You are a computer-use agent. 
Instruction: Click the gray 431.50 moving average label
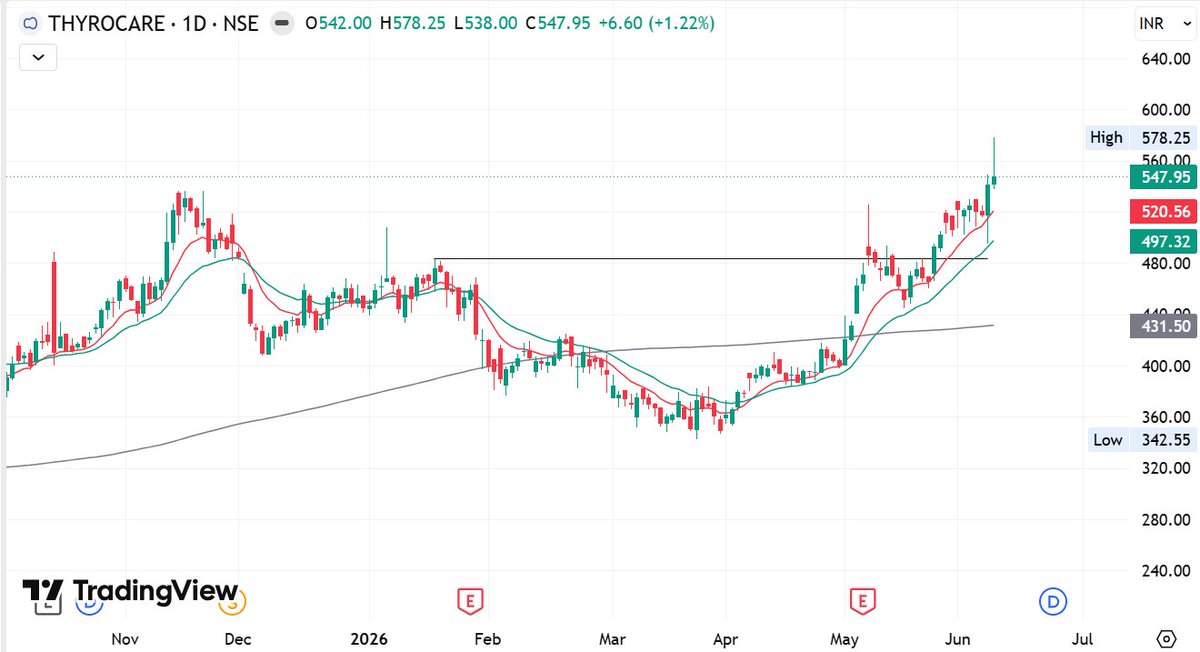pyautogui.click(x=1163, y=326)
